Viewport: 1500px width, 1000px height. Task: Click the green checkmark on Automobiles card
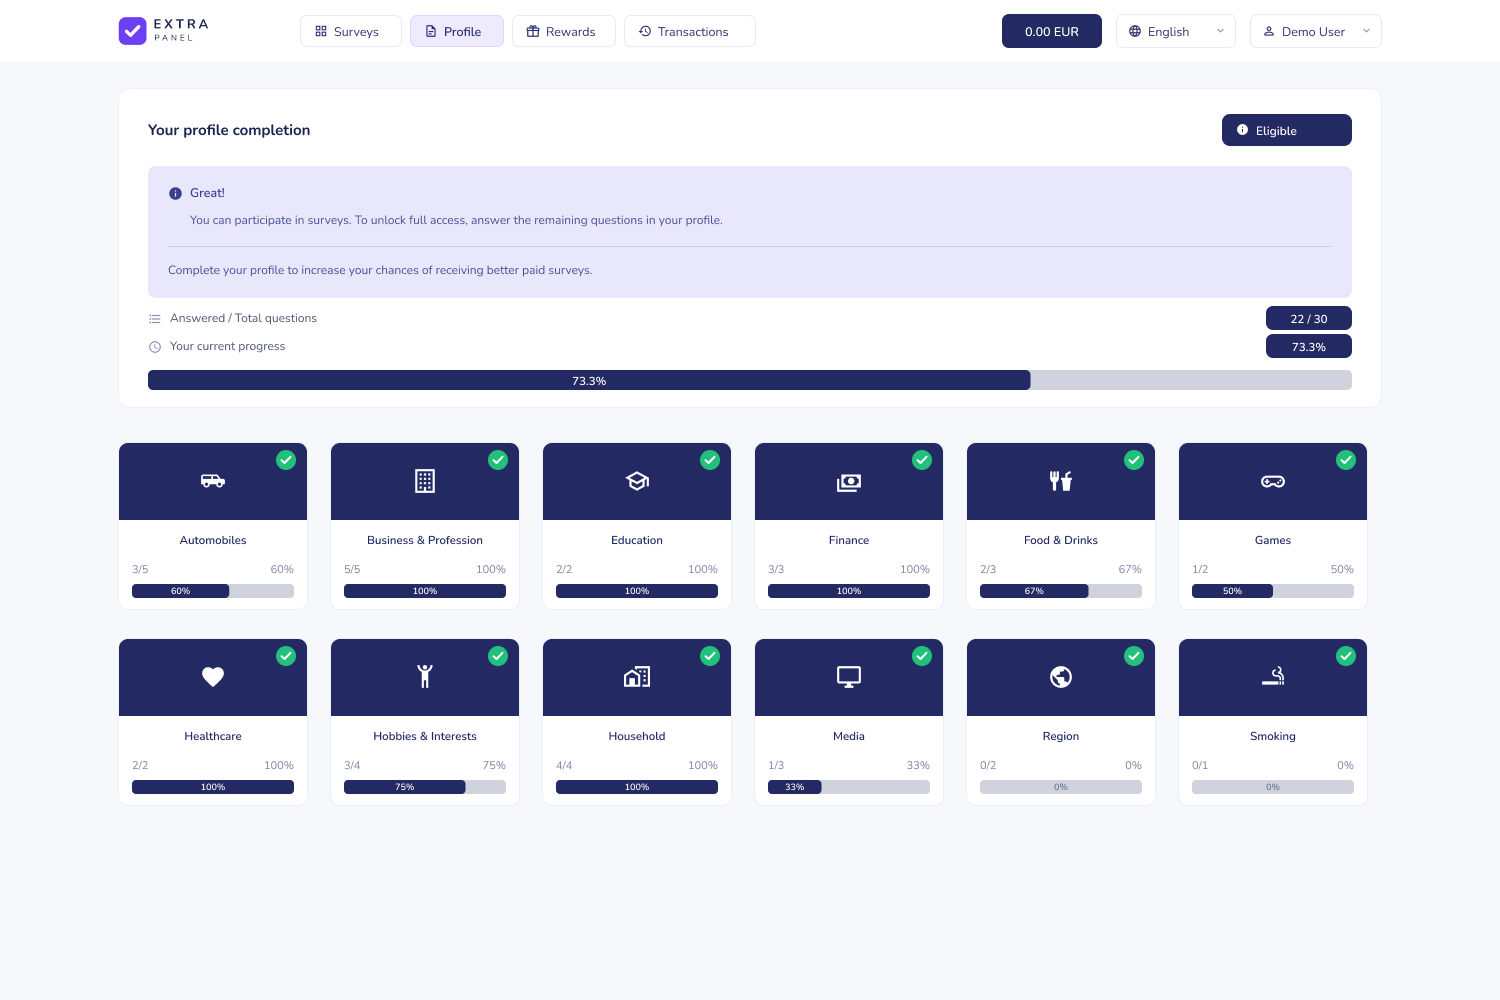[286, 460]
